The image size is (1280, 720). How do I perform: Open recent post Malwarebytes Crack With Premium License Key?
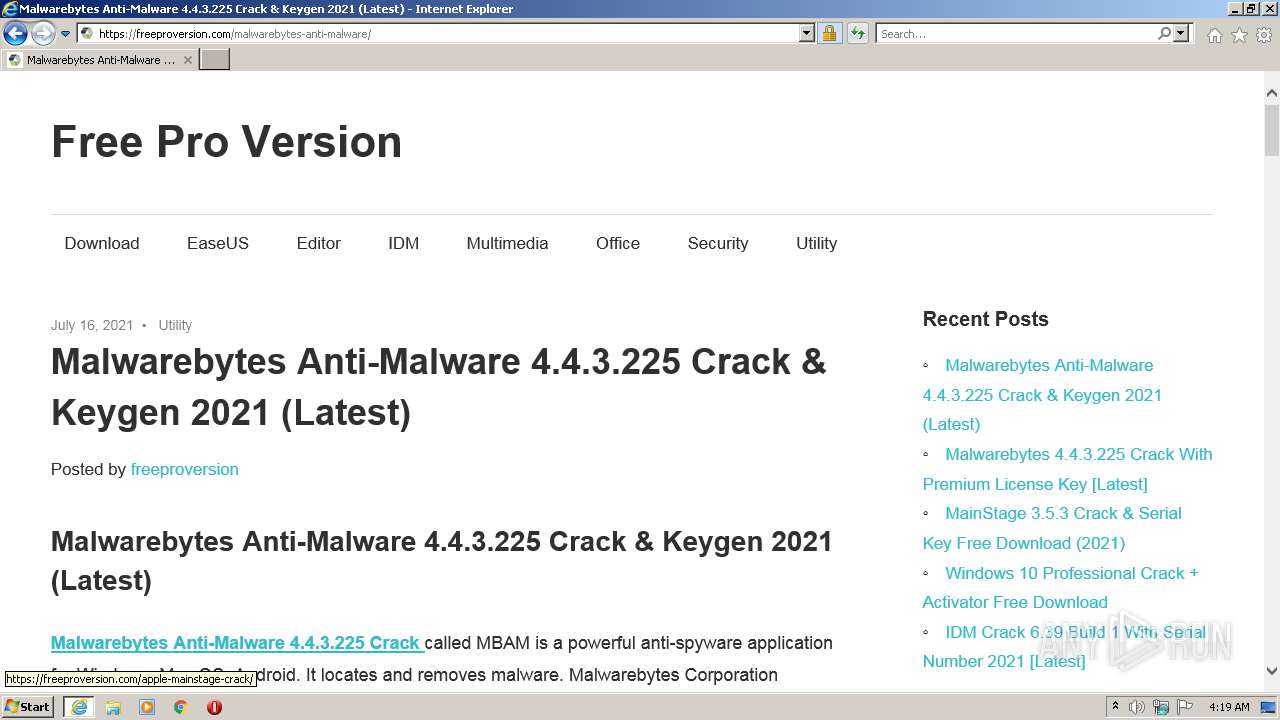1067,469
